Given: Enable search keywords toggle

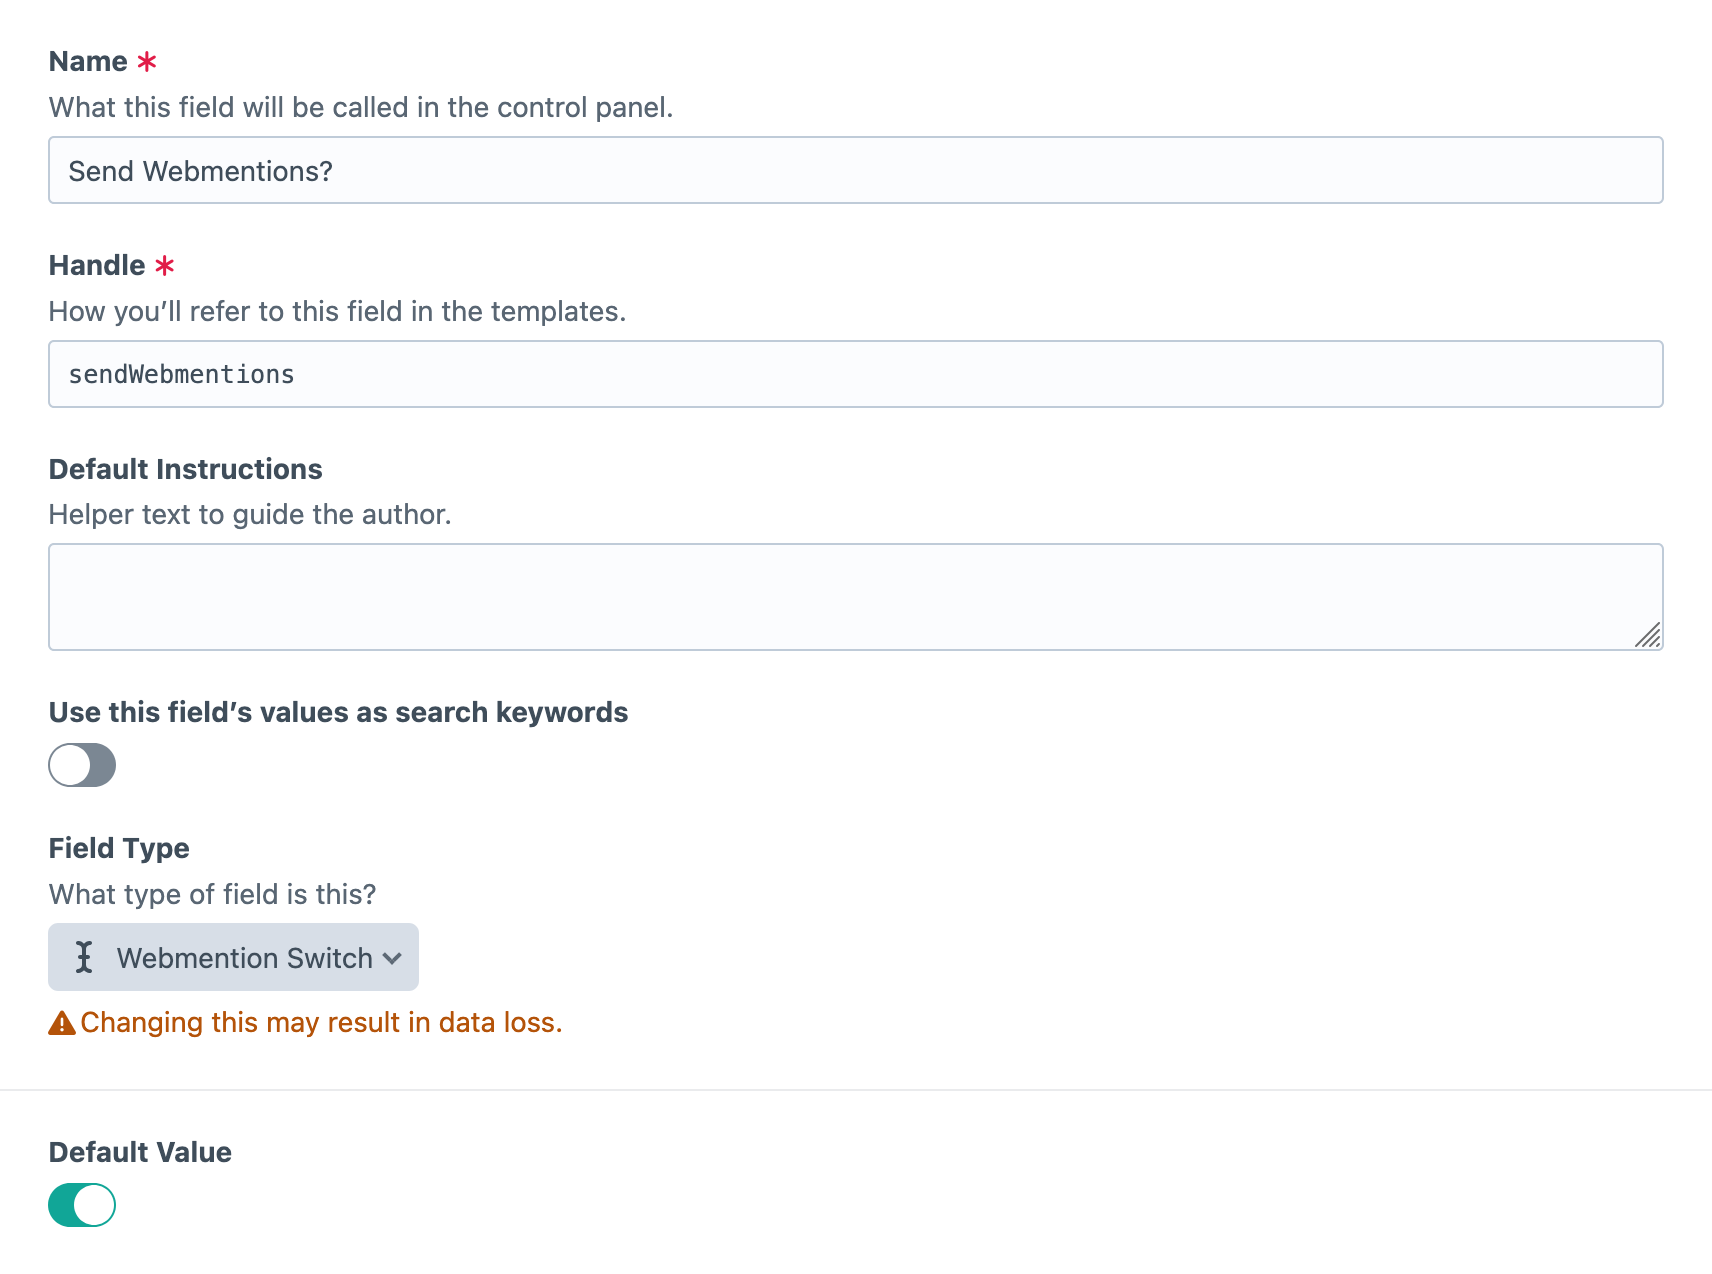Looking at the screenshot, I should pyautogui.click(x=82, y=765).
